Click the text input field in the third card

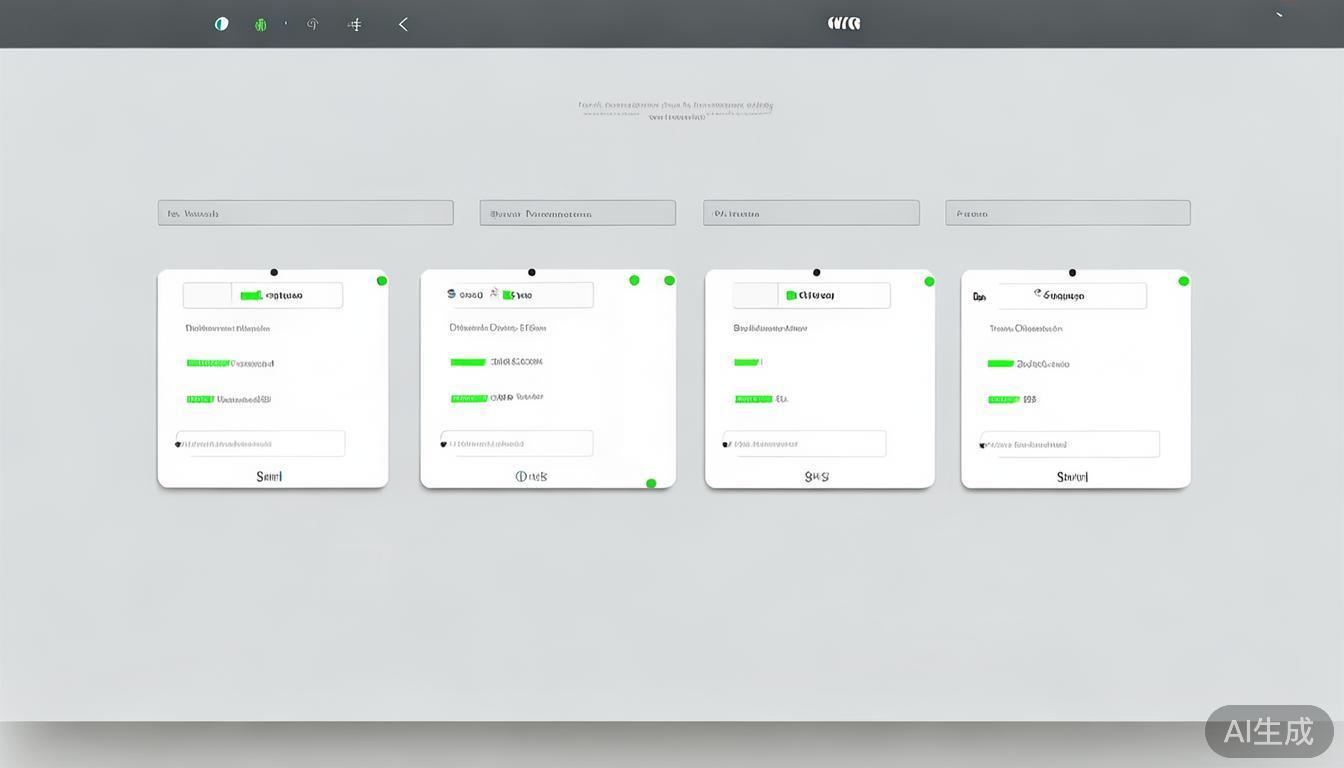tap(805, 443)
